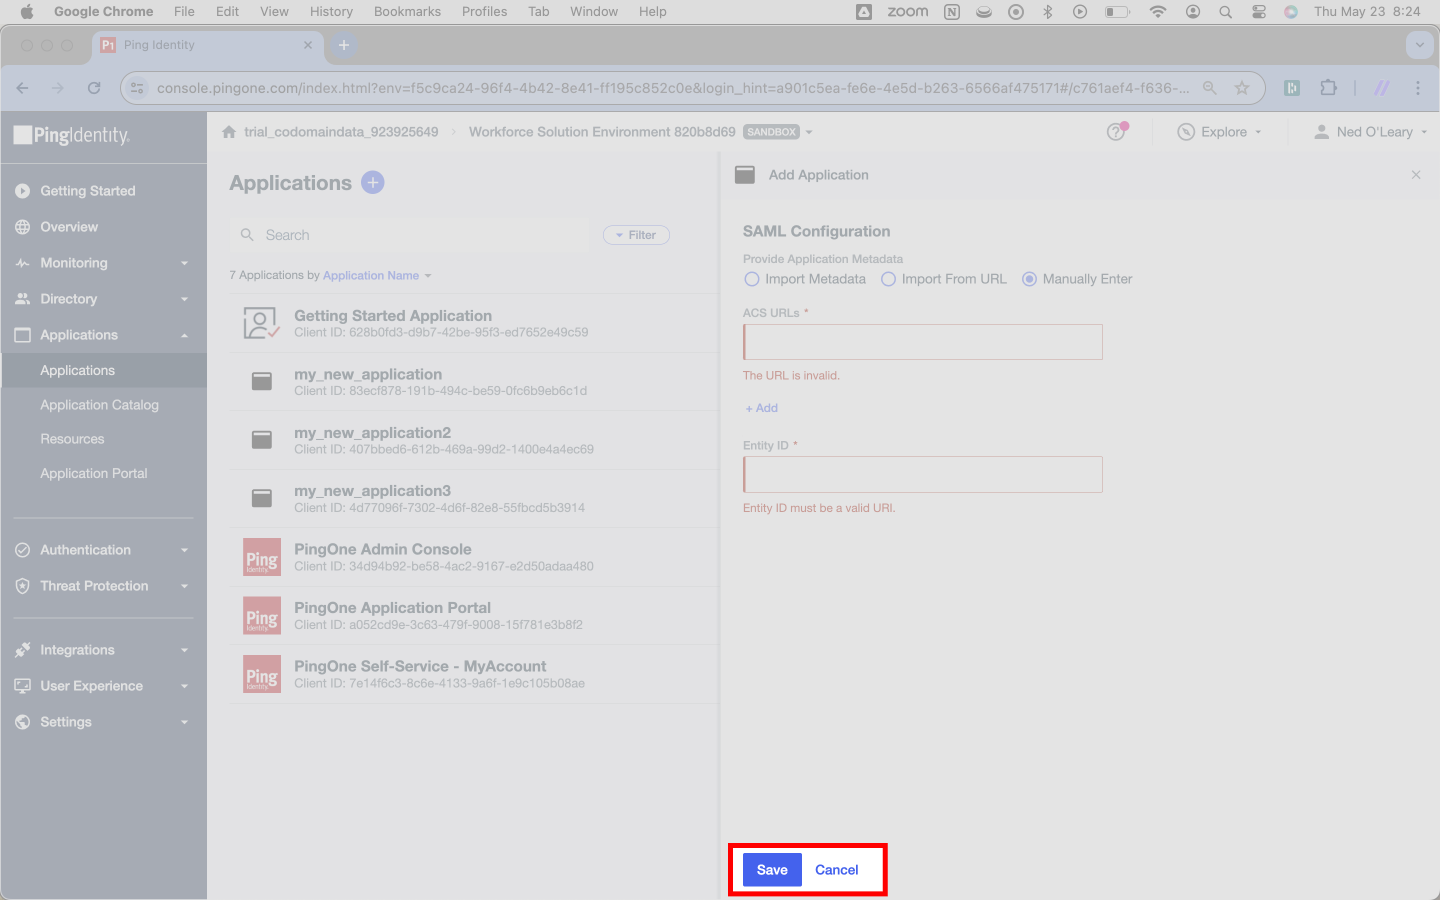Open the Bookmarks menu in menu bar
The height and width of the screenshot is (900, 1440).
(407, 11)
